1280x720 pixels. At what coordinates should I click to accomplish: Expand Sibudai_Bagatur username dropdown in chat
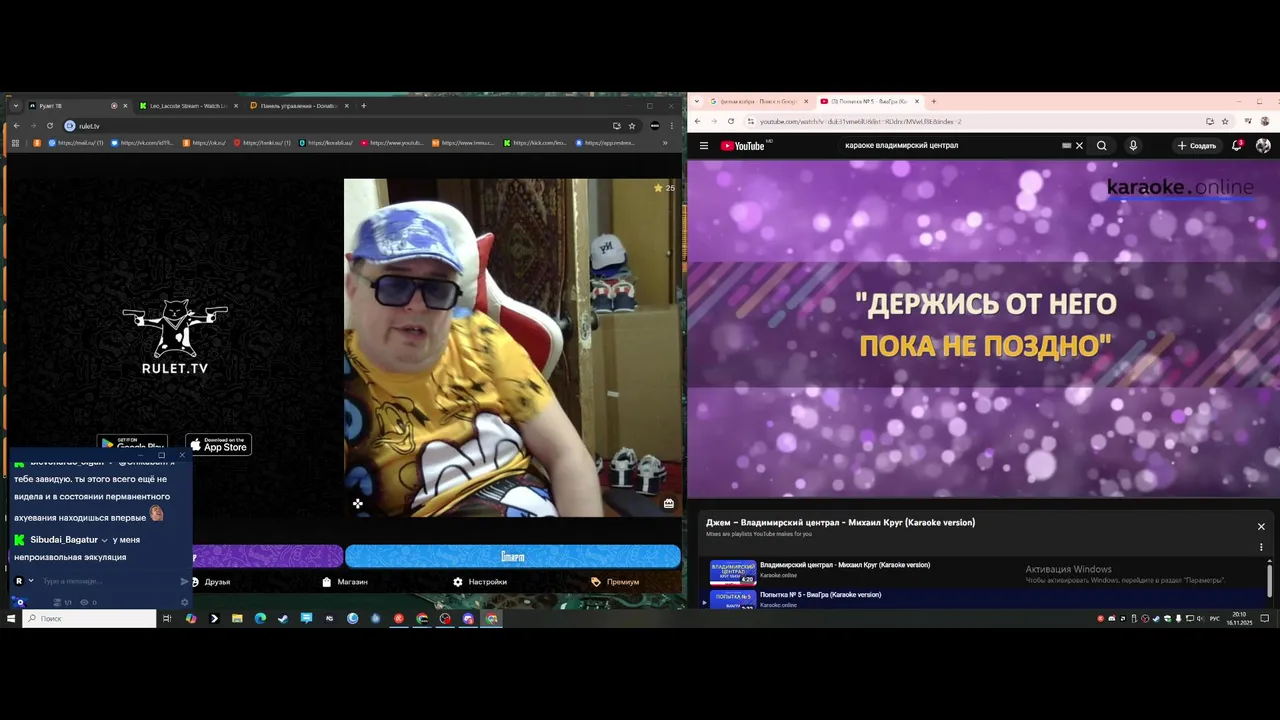click(x=104, y=540)
